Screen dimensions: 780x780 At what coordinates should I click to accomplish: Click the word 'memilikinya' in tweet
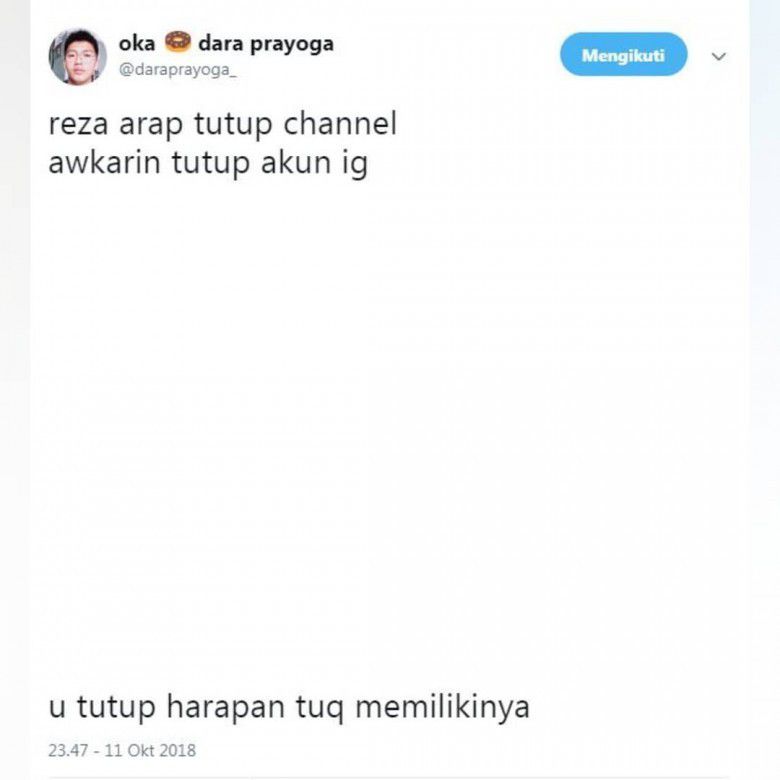tap(443, 707)
